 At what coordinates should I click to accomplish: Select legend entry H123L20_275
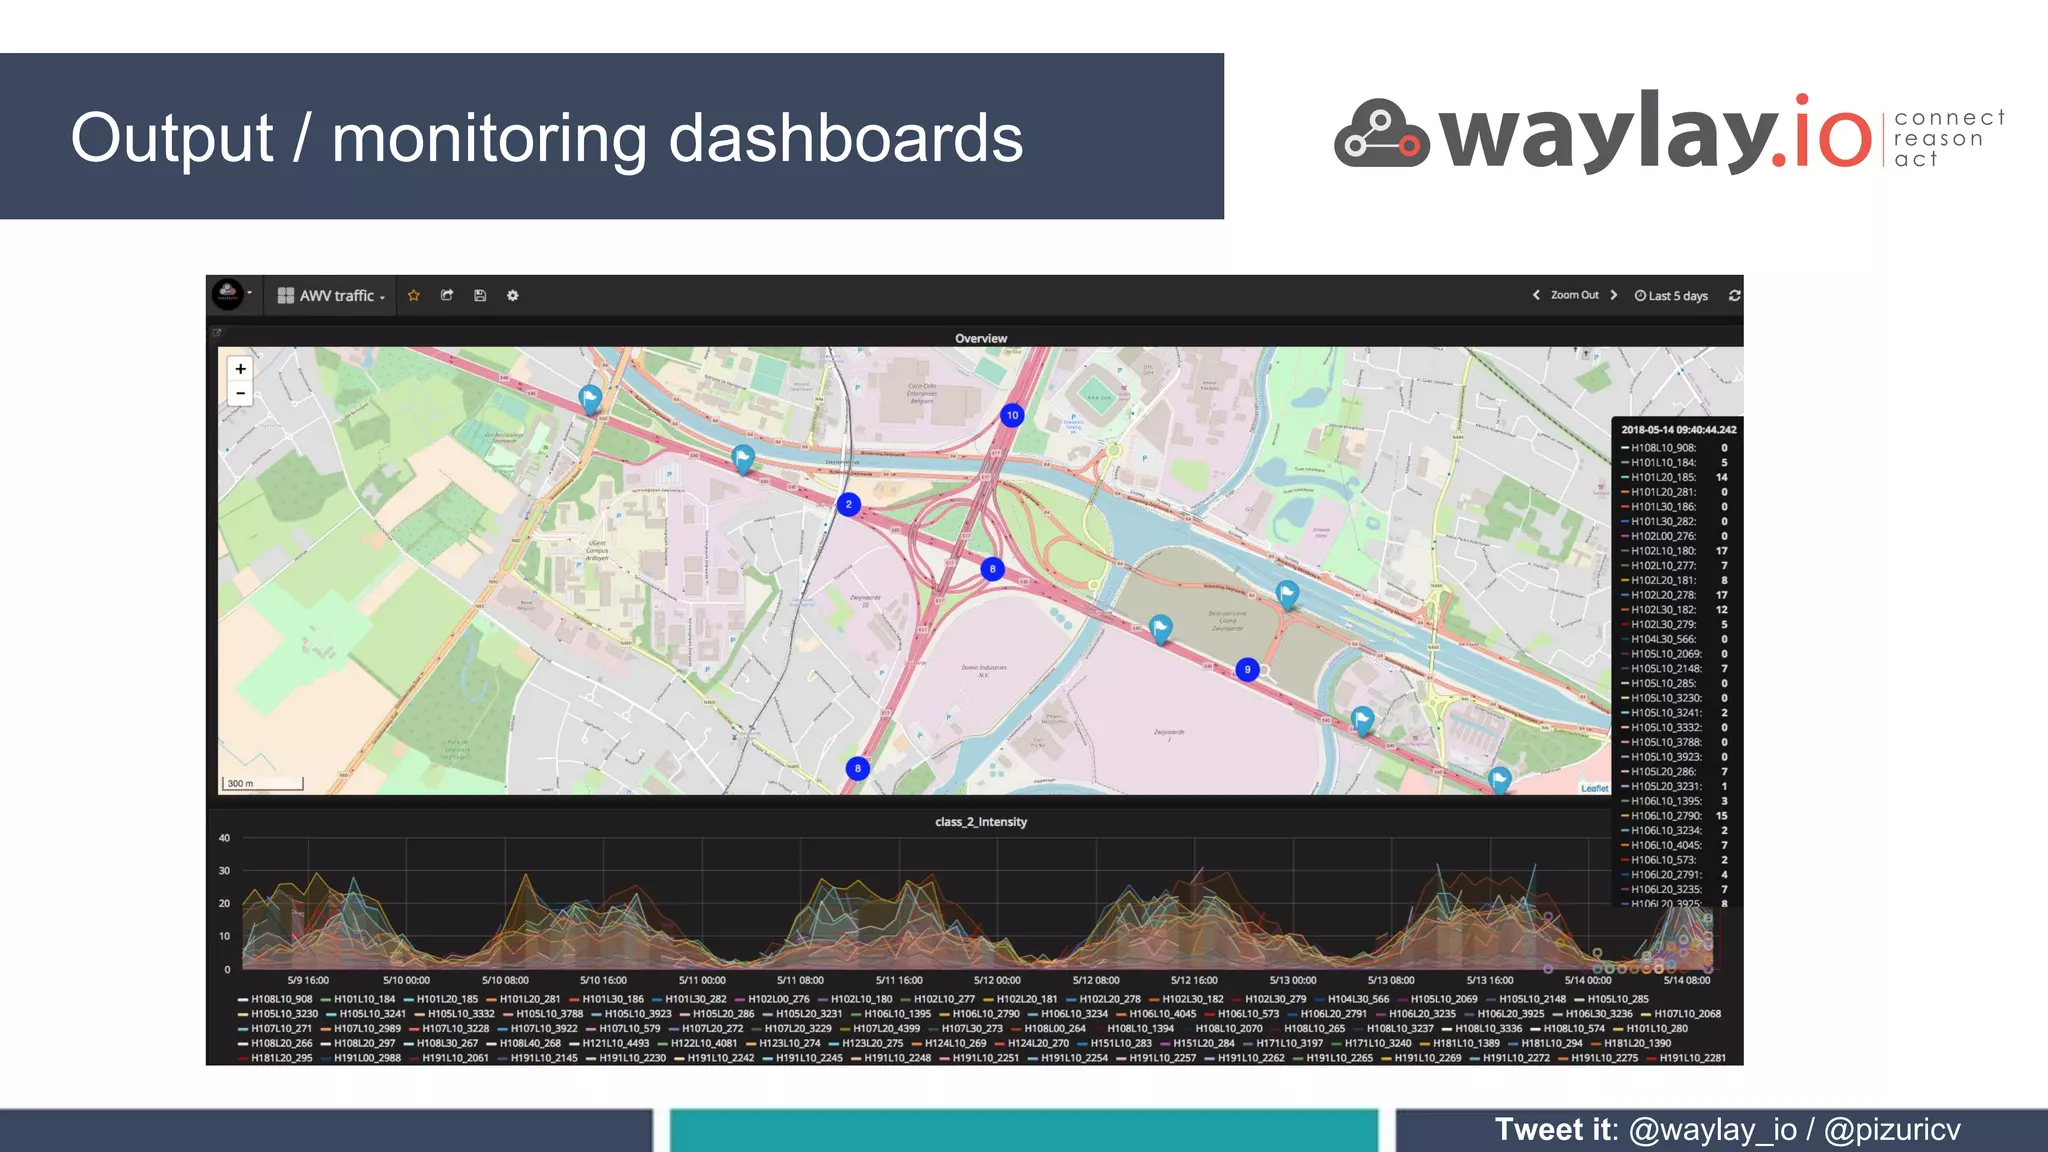click(866, 1043)
